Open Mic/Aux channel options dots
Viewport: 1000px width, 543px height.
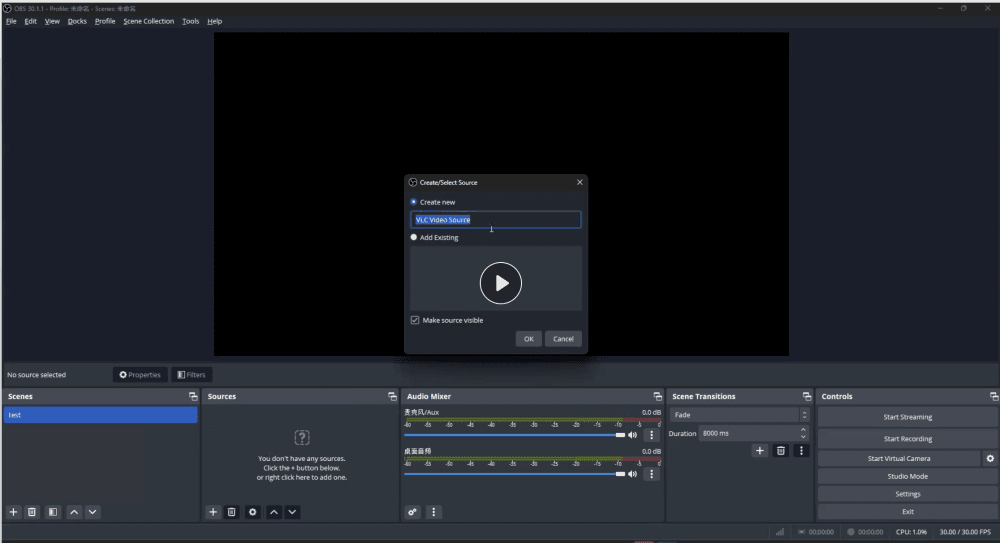click(x=651, y=435)
